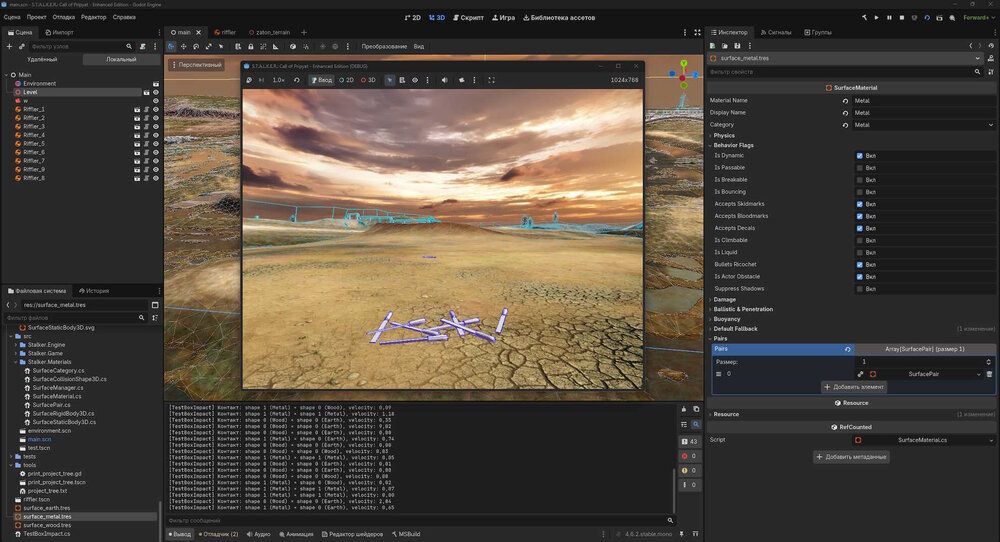Copy output log with copy icon
The height and width of the screenshot is (542, 1000).
(696, 409)
